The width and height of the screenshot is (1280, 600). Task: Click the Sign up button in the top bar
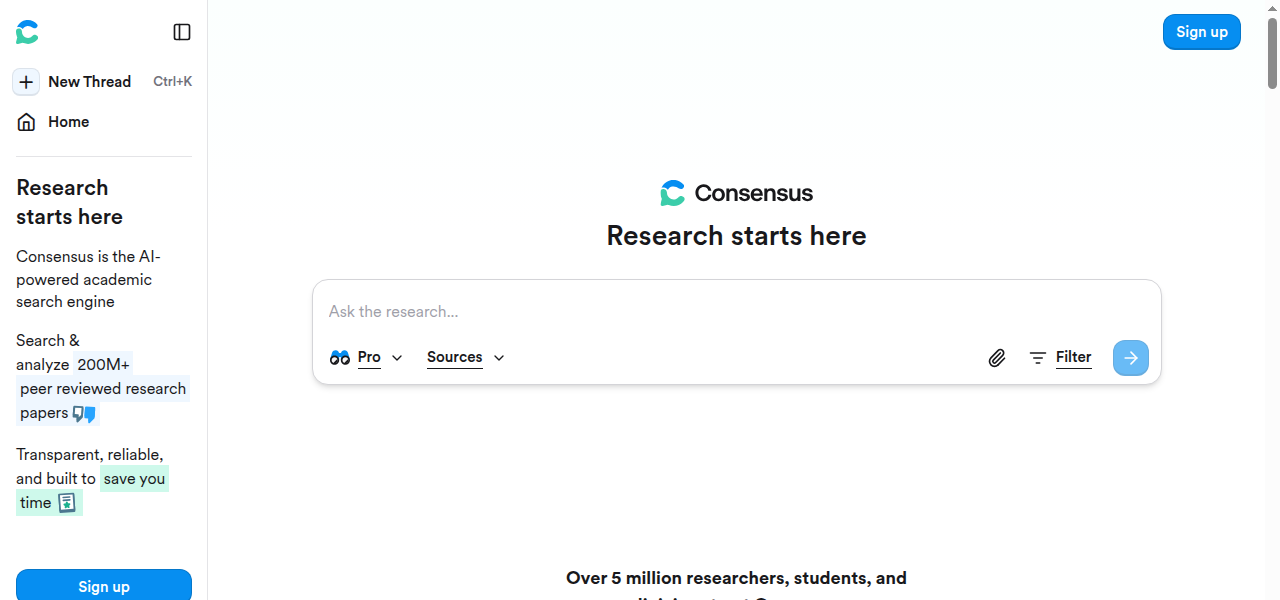(1201, 31)
